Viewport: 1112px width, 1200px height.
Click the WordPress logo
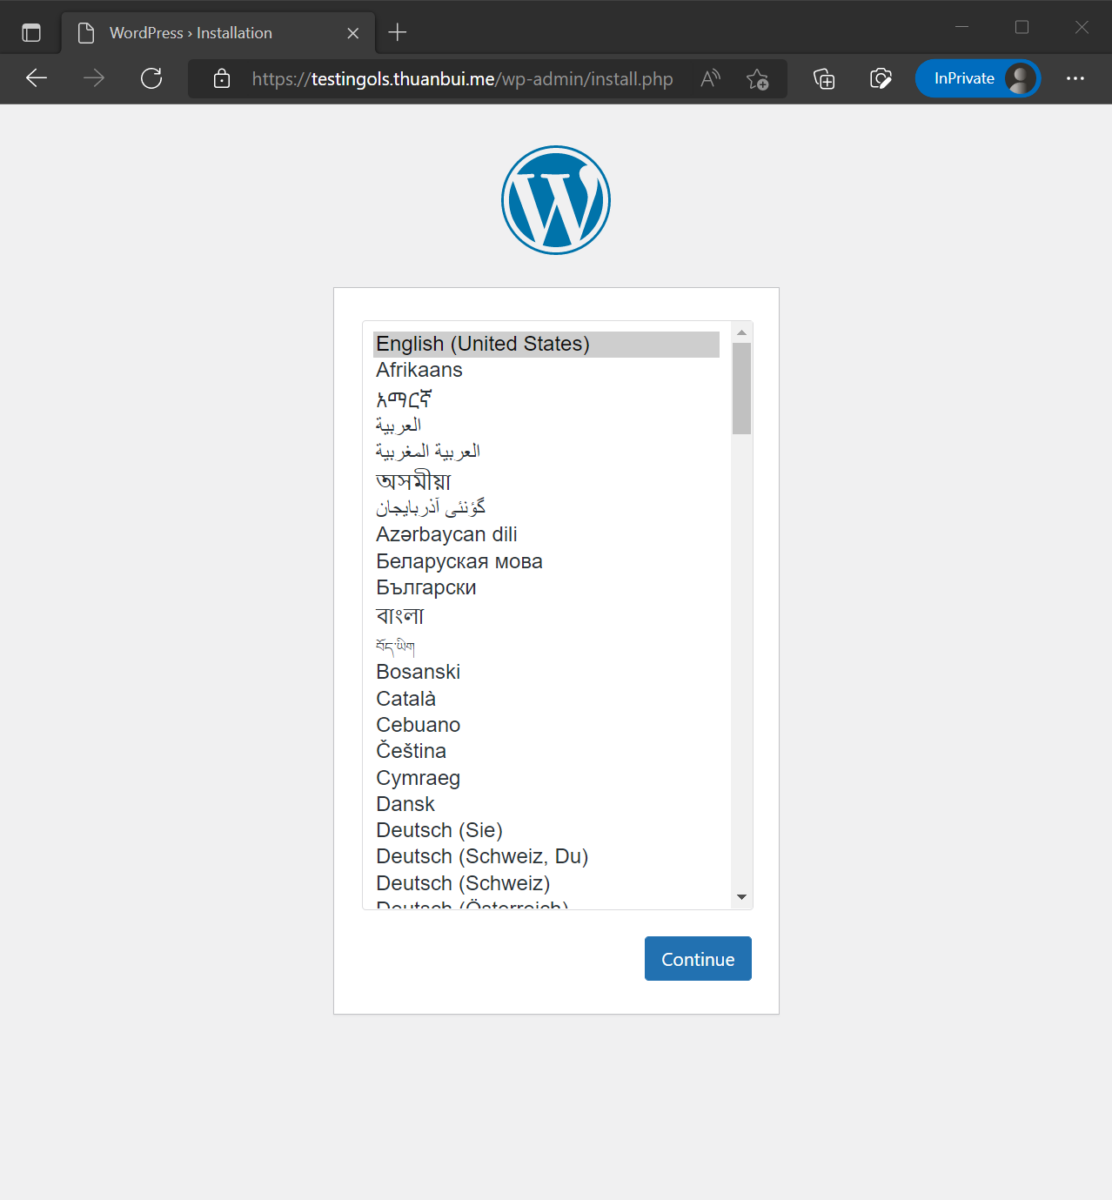coord(555,200)
